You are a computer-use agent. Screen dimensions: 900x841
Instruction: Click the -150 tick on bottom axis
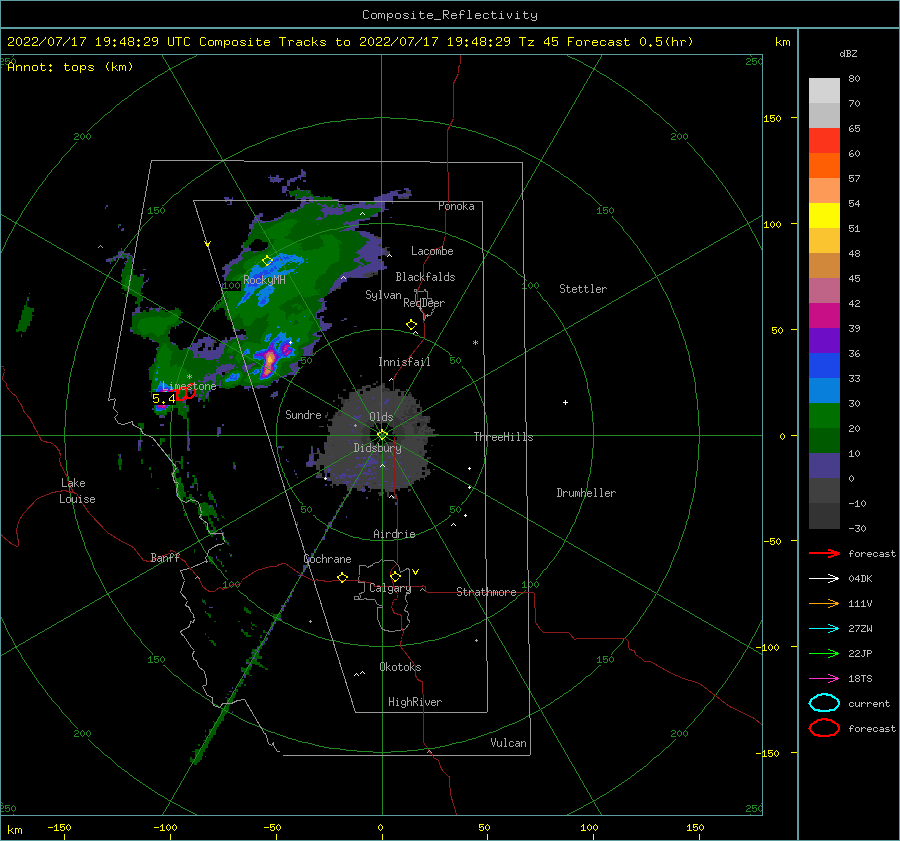pos(60,827)
